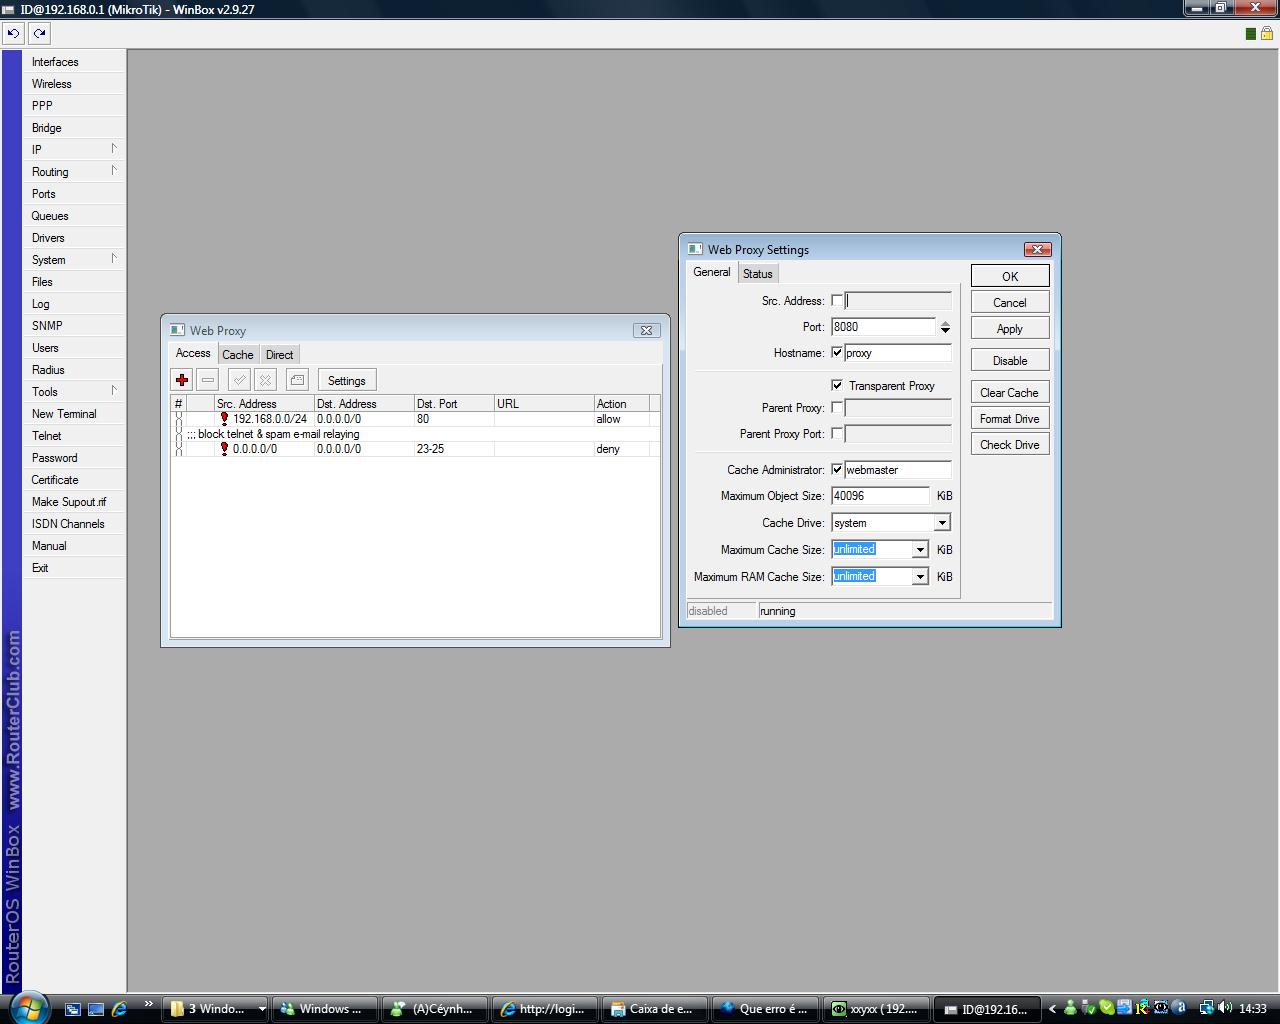Screen dimensions: 1280x1024
Task: Click the Format Drive button
Action: pos(1010,419)
